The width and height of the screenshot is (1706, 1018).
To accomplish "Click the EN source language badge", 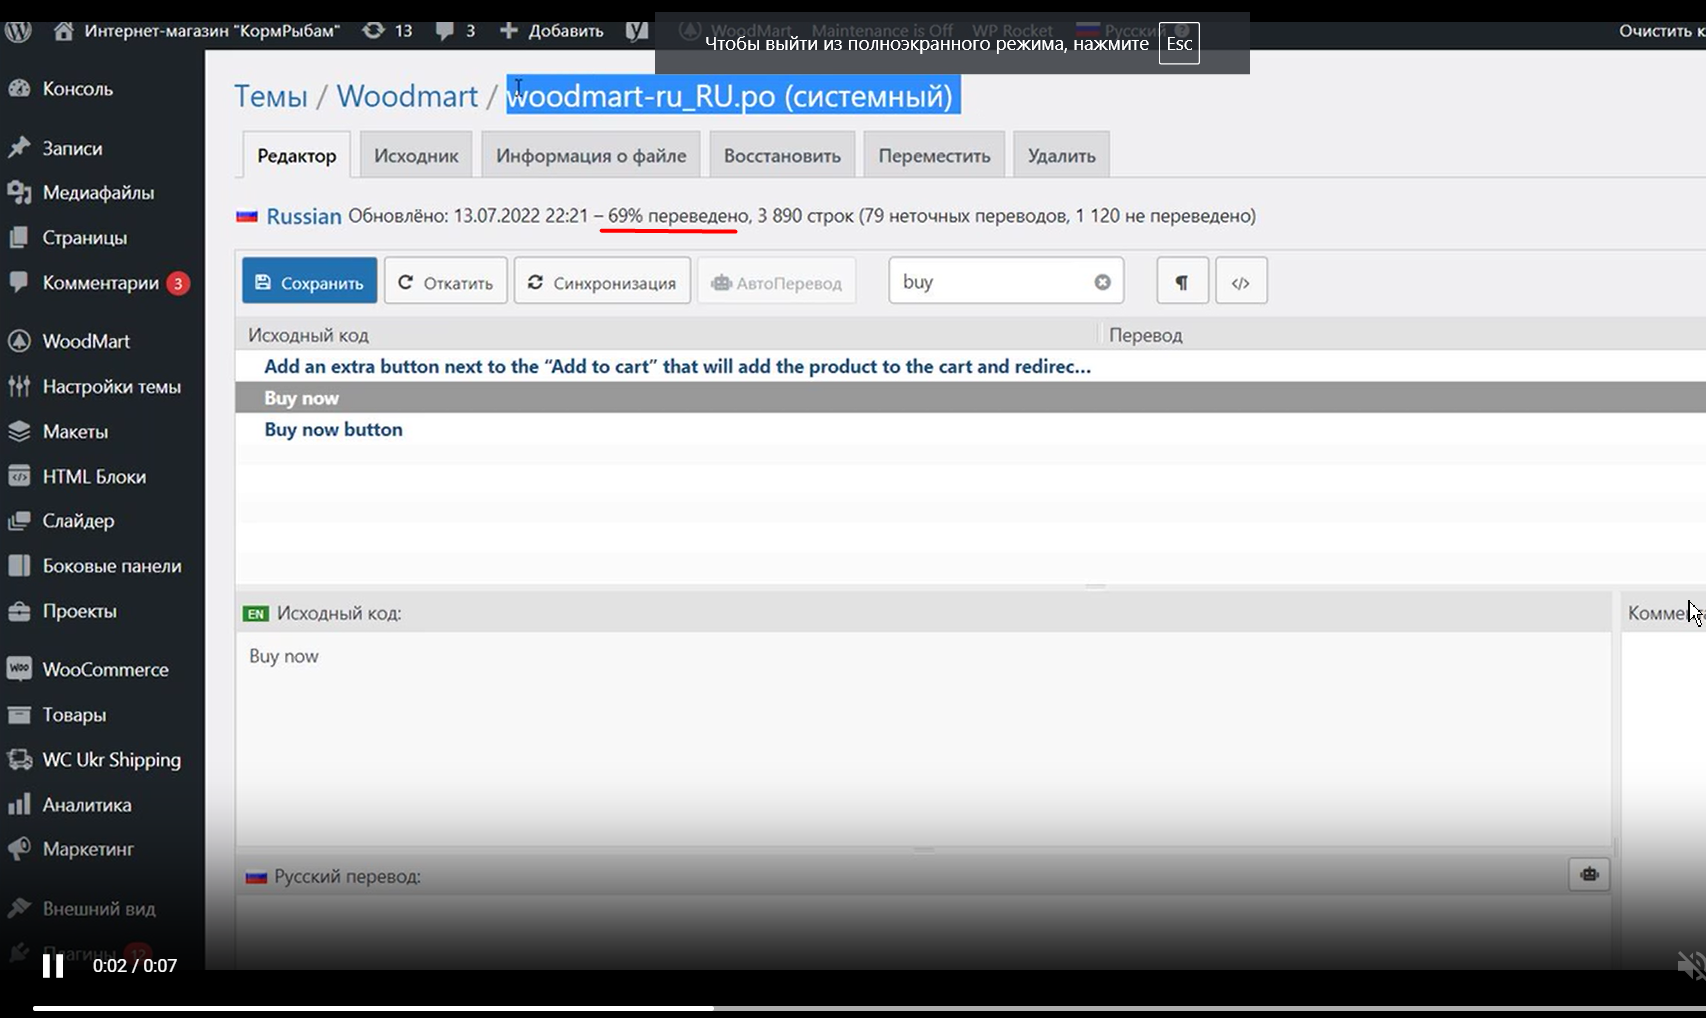I will (256, 614).
